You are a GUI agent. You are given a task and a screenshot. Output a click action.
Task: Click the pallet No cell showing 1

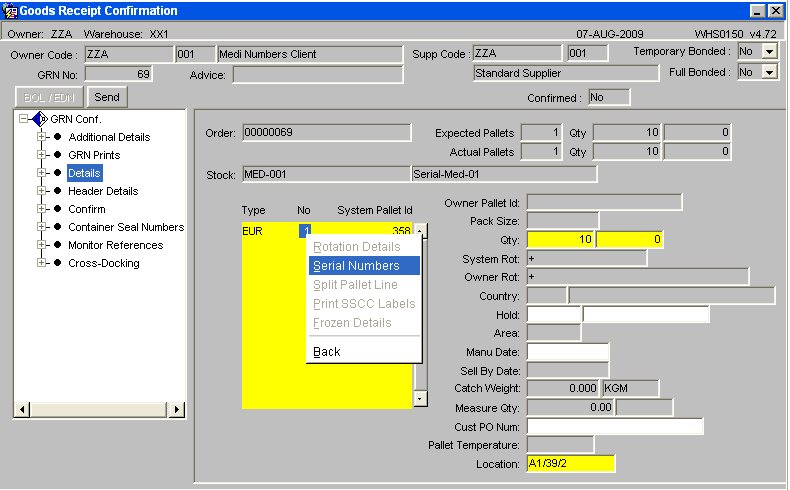(x=305, y=231)
